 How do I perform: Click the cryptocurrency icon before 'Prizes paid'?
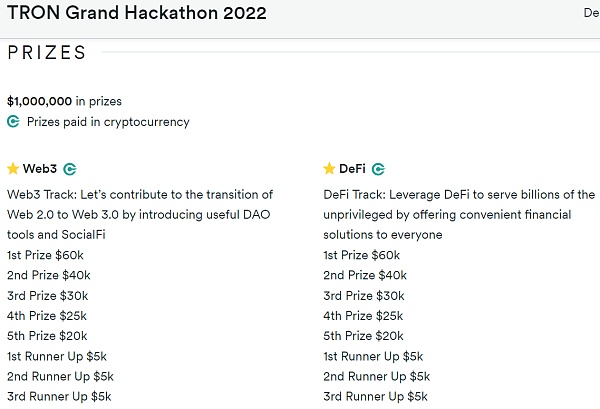tap(13, 122)
